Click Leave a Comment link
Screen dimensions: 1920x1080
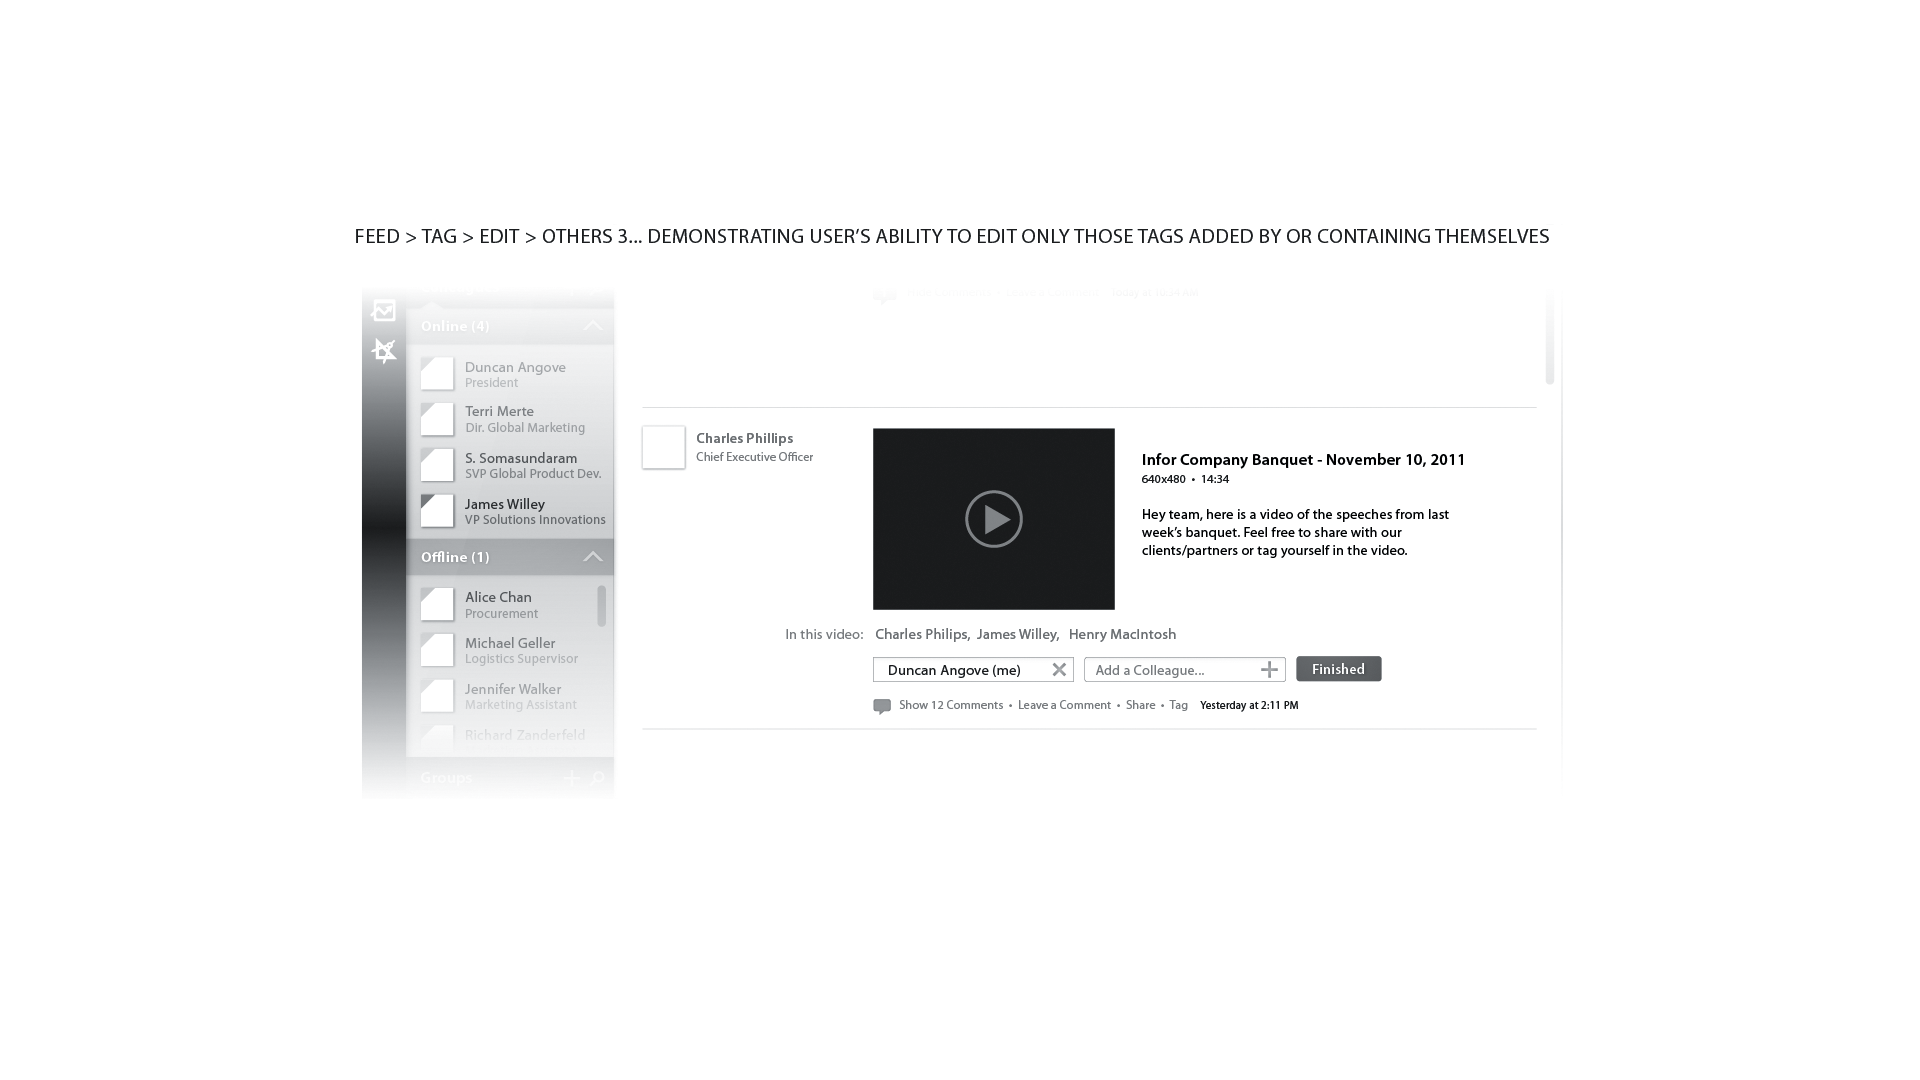pyautogui.click(x=1064, y=705)
